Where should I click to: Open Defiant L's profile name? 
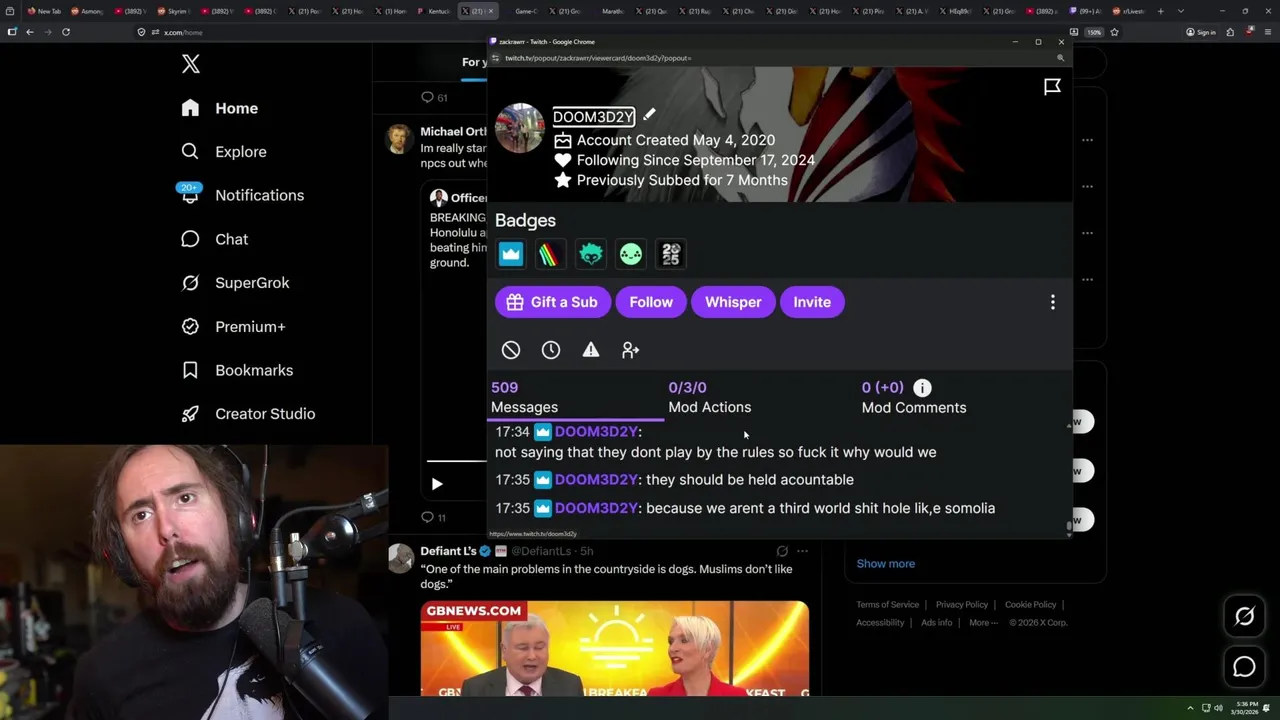pos(448,551)
